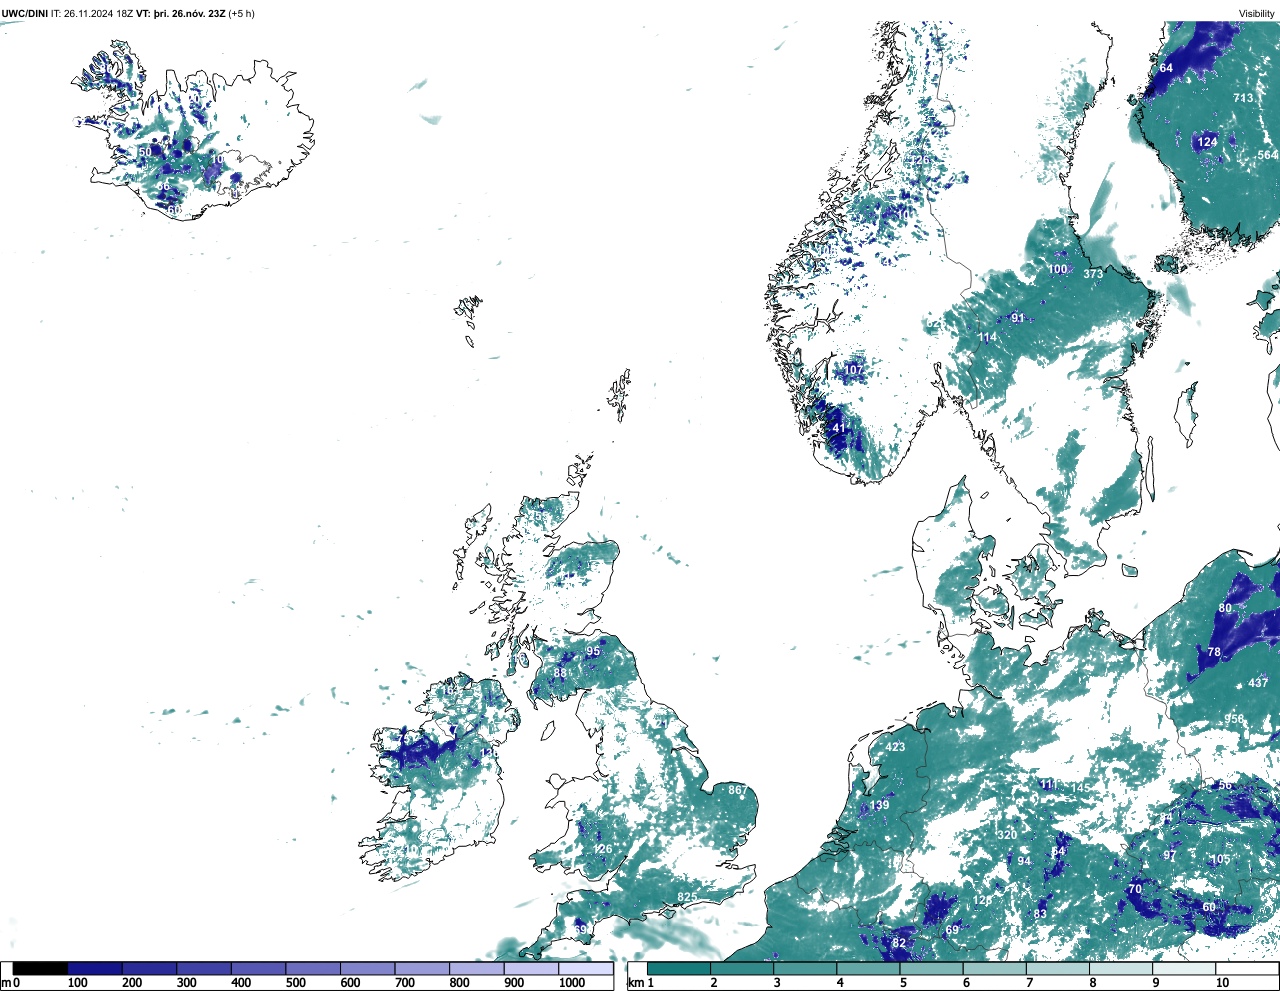Image resolution: width=1280 pixels, height=991 pixels.
Task: Click the 3–4 km legend swatch
Action: (x=805, y=968)
